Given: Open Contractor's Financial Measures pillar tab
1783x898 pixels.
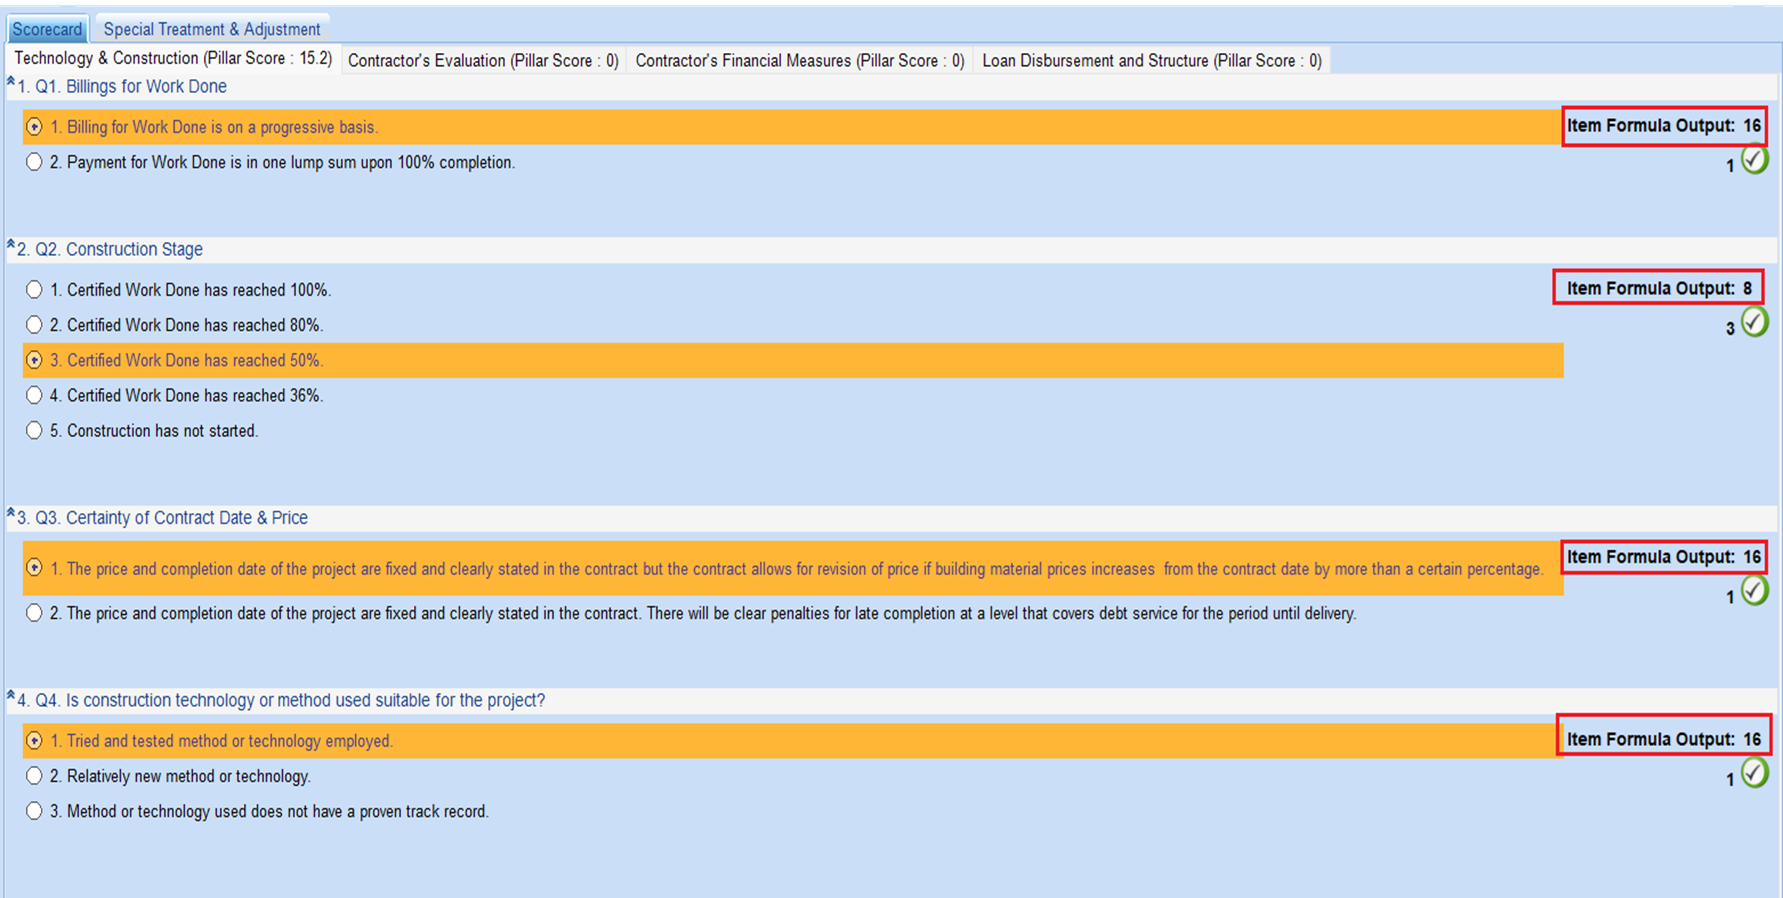Looking at the screenshot, I should click(799, 61).
